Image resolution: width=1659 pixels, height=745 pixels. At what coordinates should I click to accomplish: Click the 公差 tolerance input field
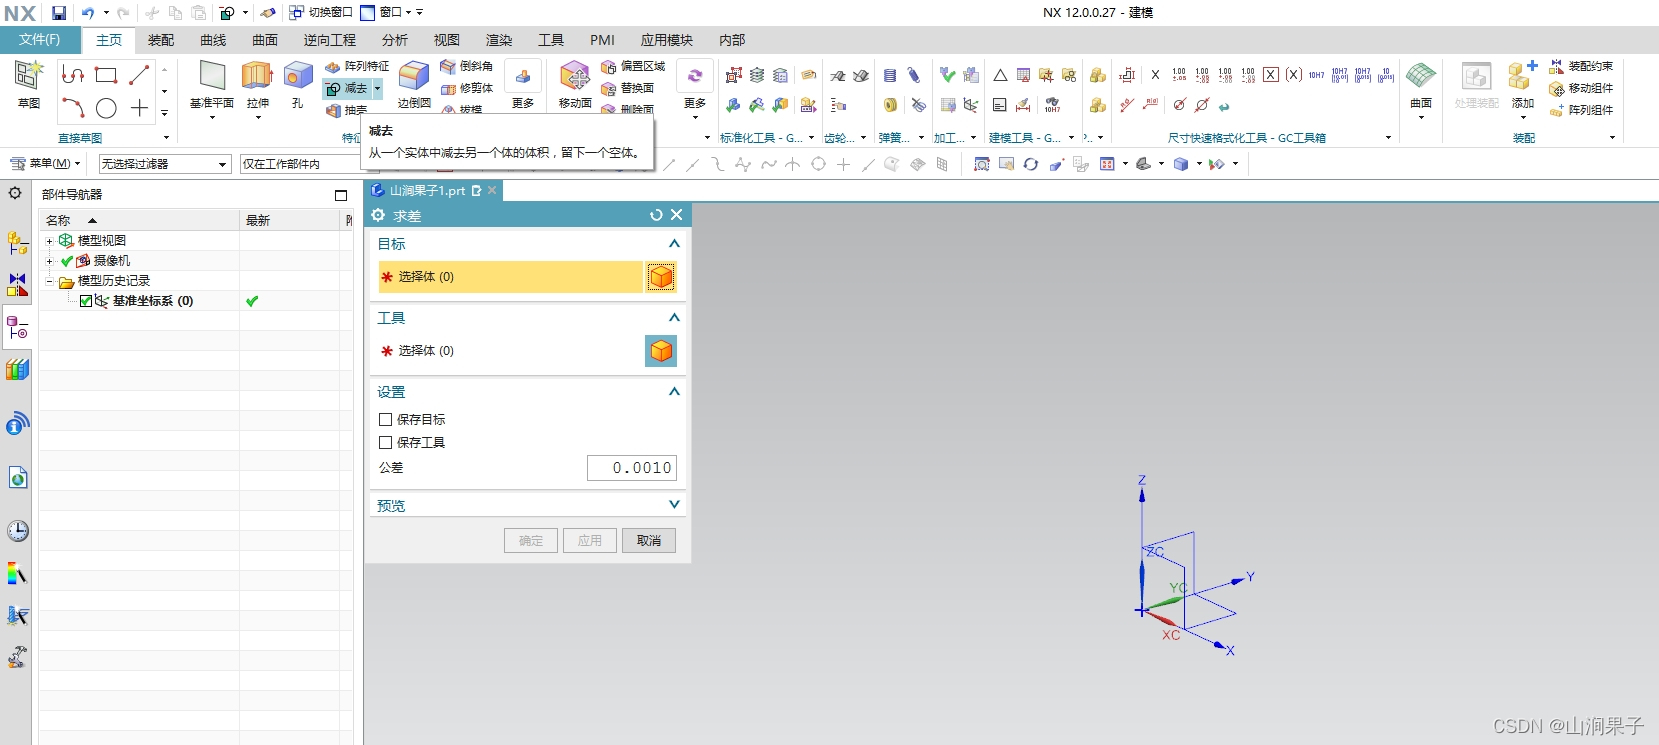pyautogui.click(x=632, y=468)
